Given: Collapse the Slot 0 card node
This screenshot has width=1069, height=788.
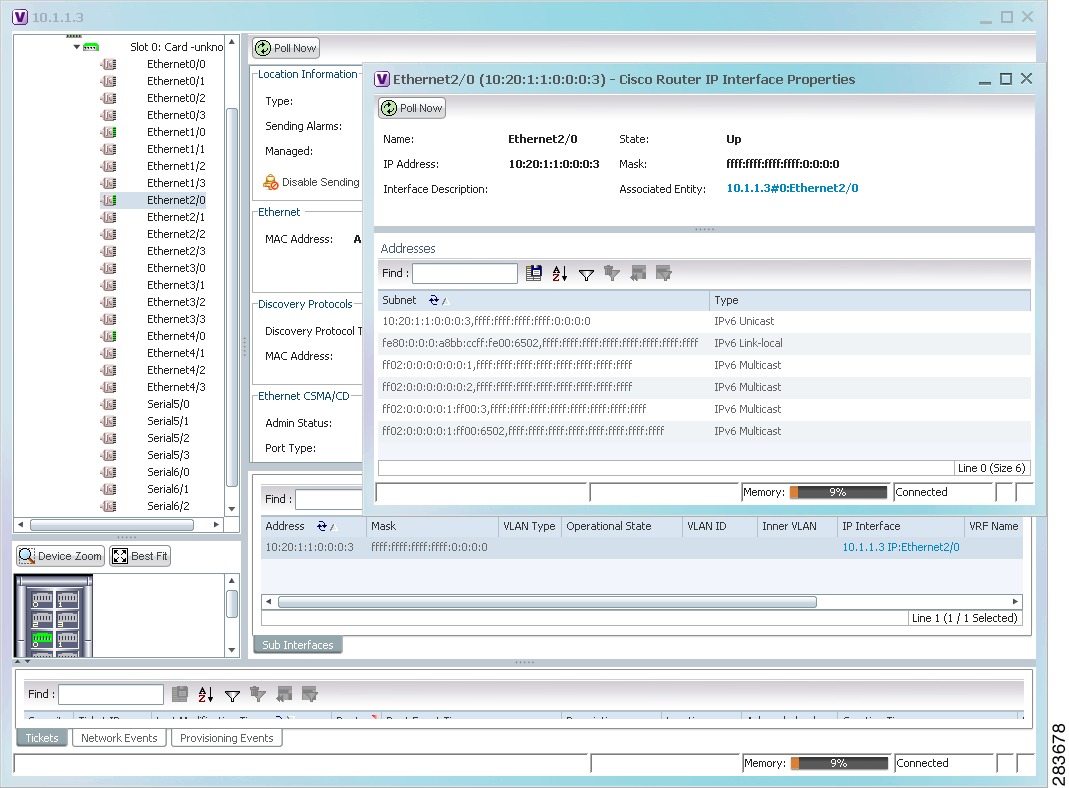Looking at the screenshot, I should (77, 47).
